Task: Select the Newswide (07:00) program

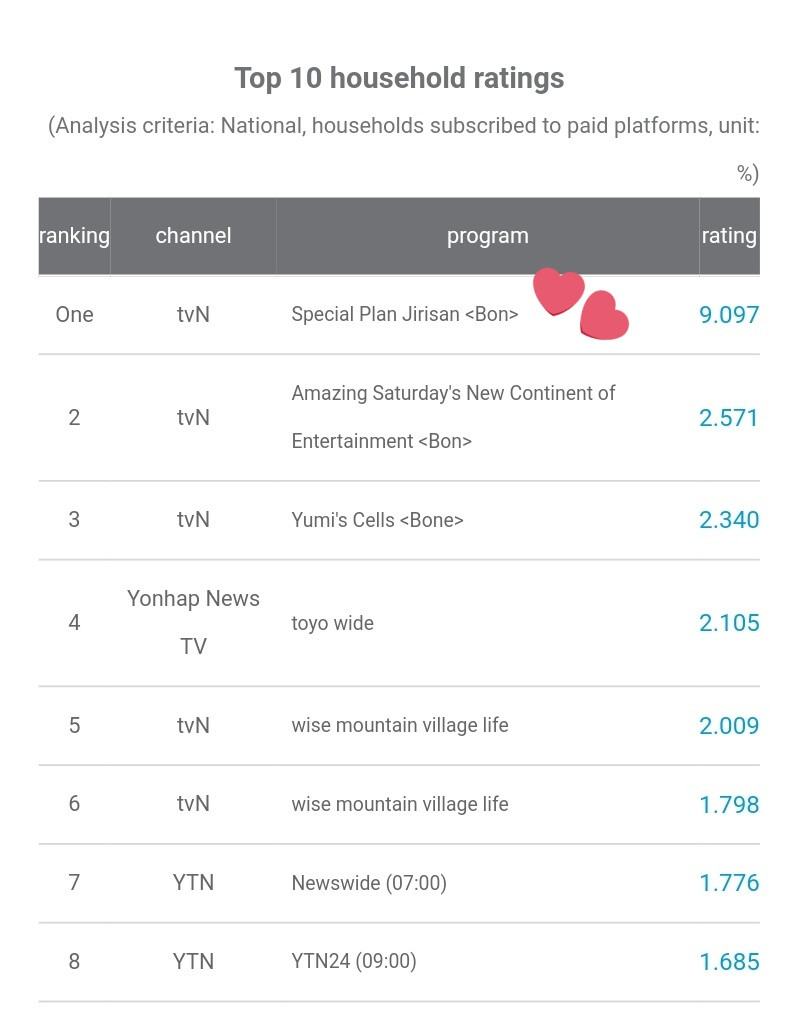Action: 369,882
